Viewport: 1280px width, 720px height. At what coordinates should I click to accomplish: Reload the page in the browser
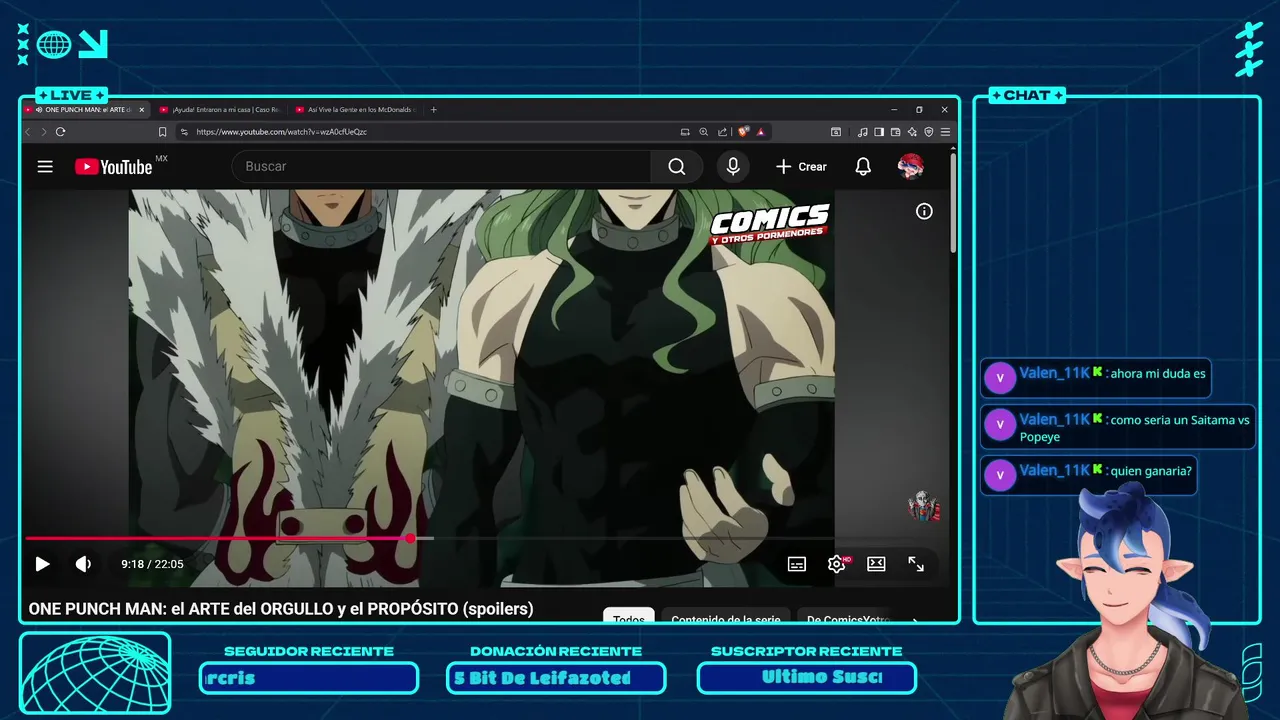pos(61,132)
